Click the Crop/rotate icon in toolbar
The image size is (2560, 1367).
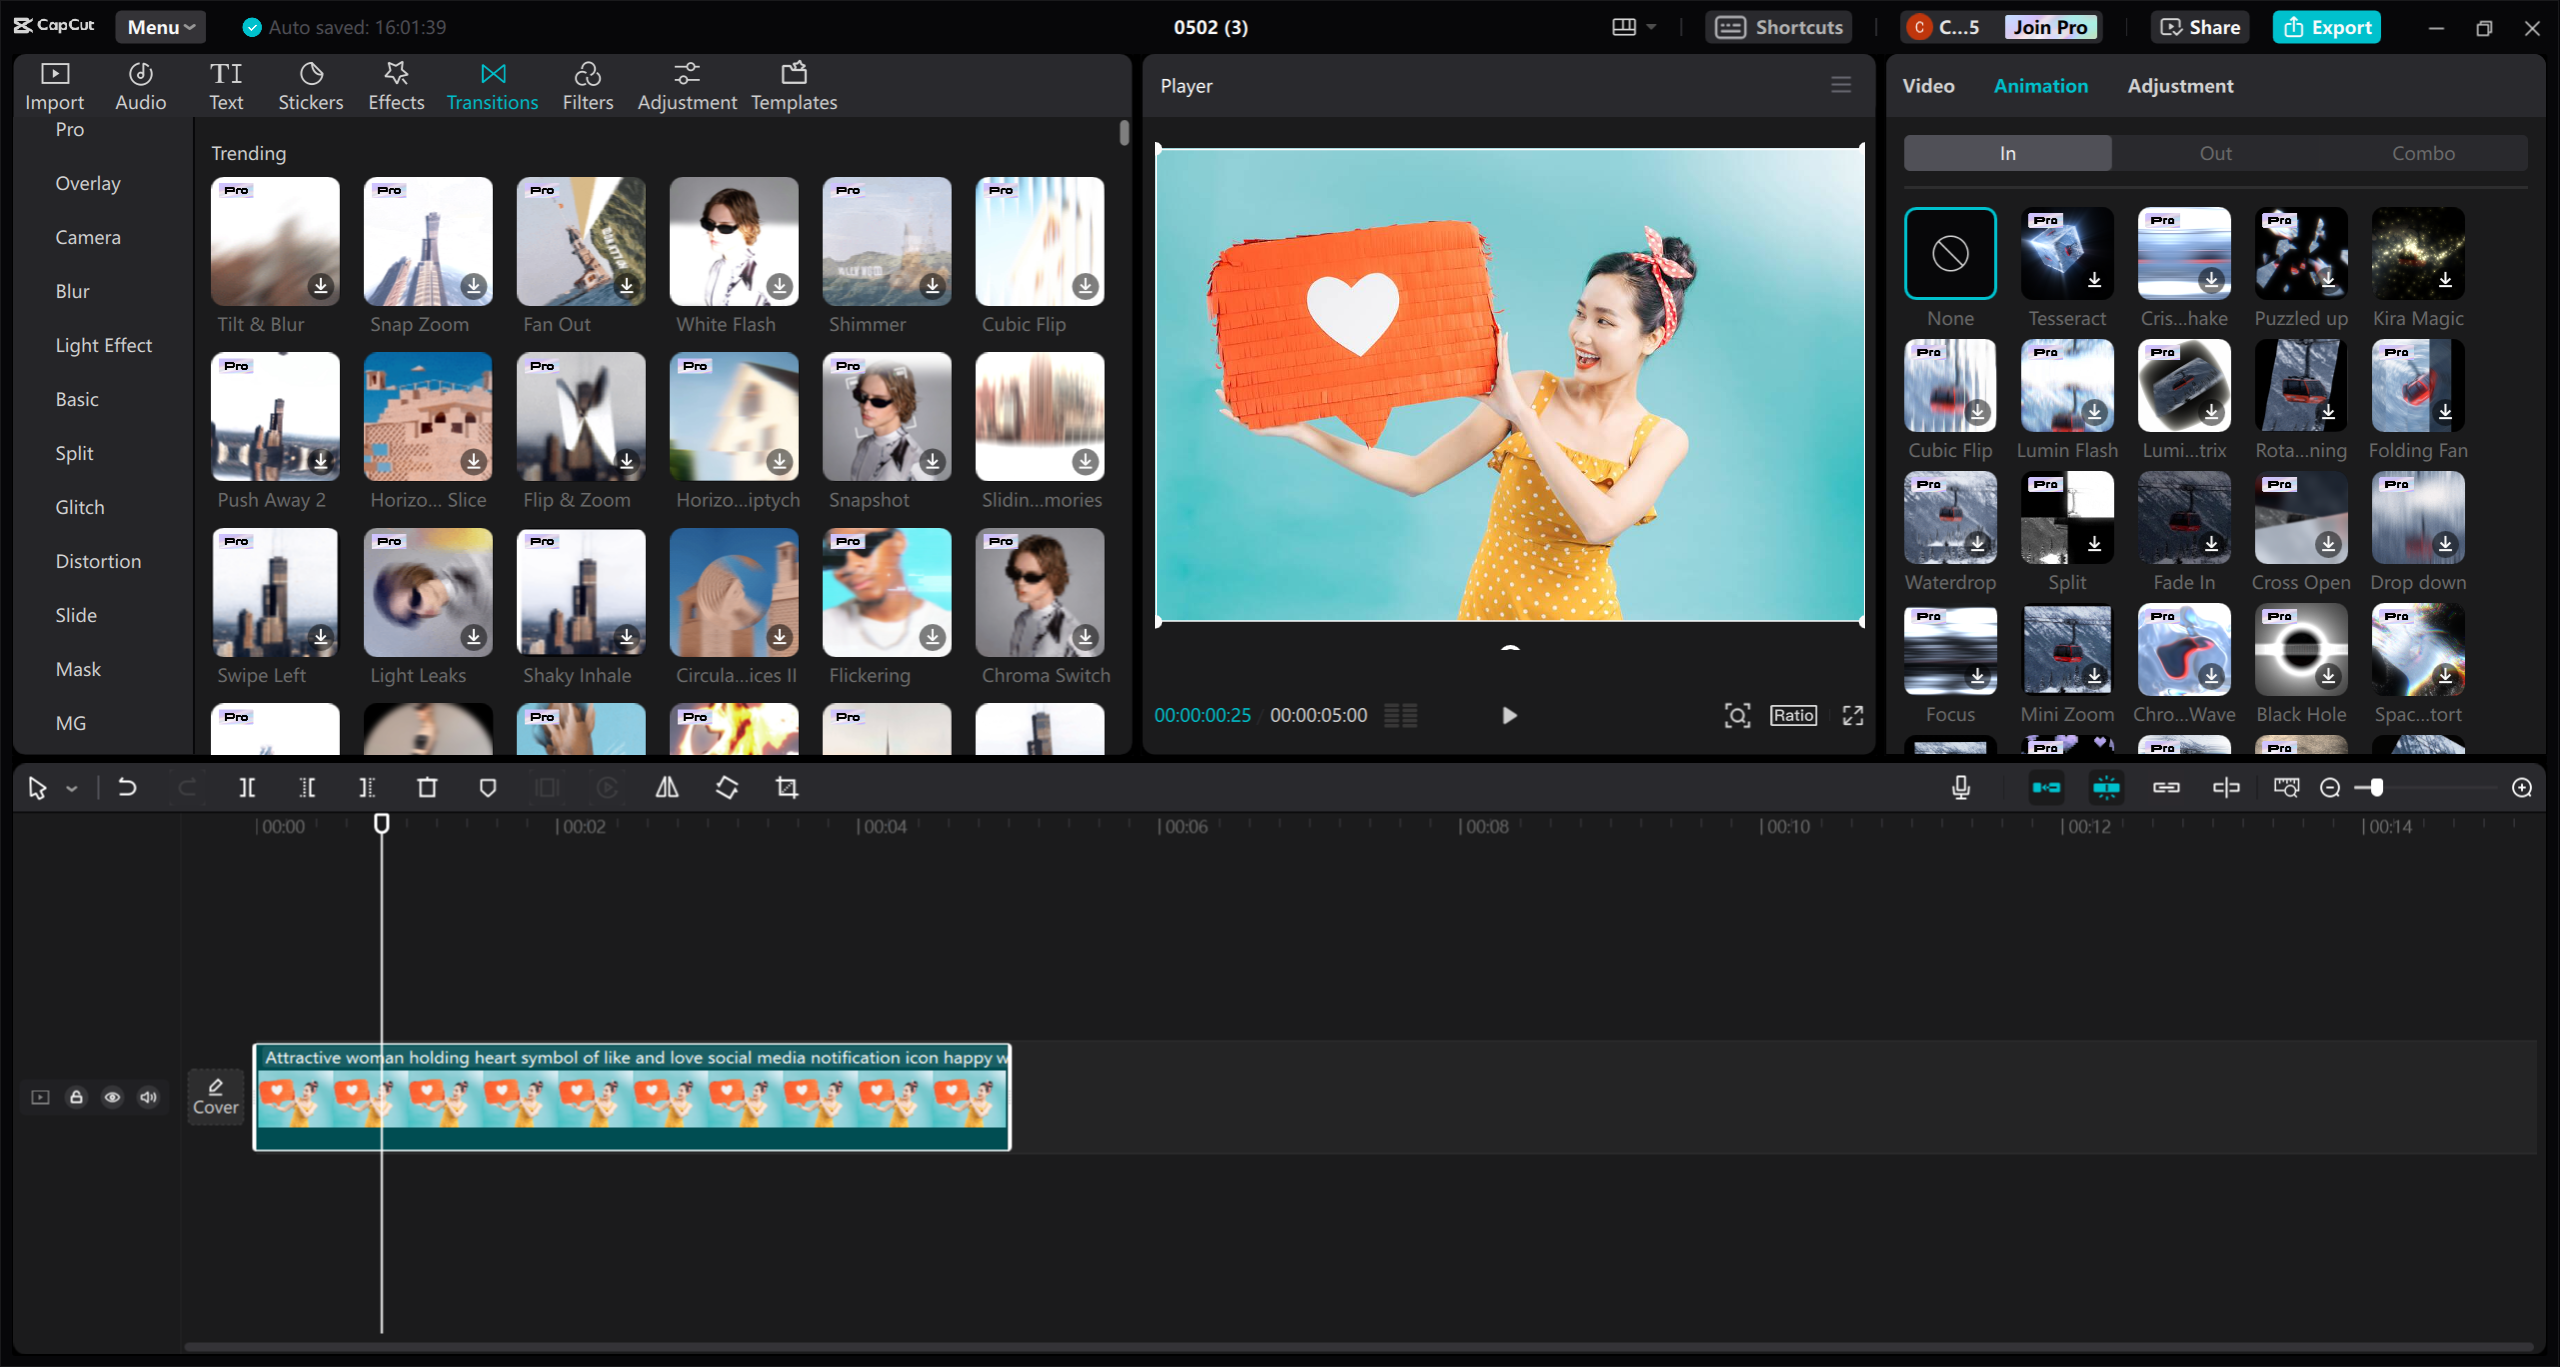click(x=784, y=786)
